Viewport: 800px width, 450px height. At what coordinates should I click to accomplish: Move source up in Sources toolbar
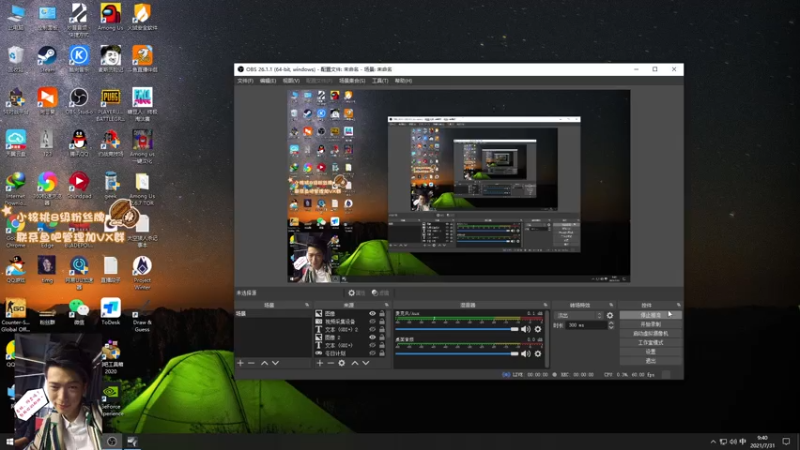pyautogui.click(x=355, y=363)
